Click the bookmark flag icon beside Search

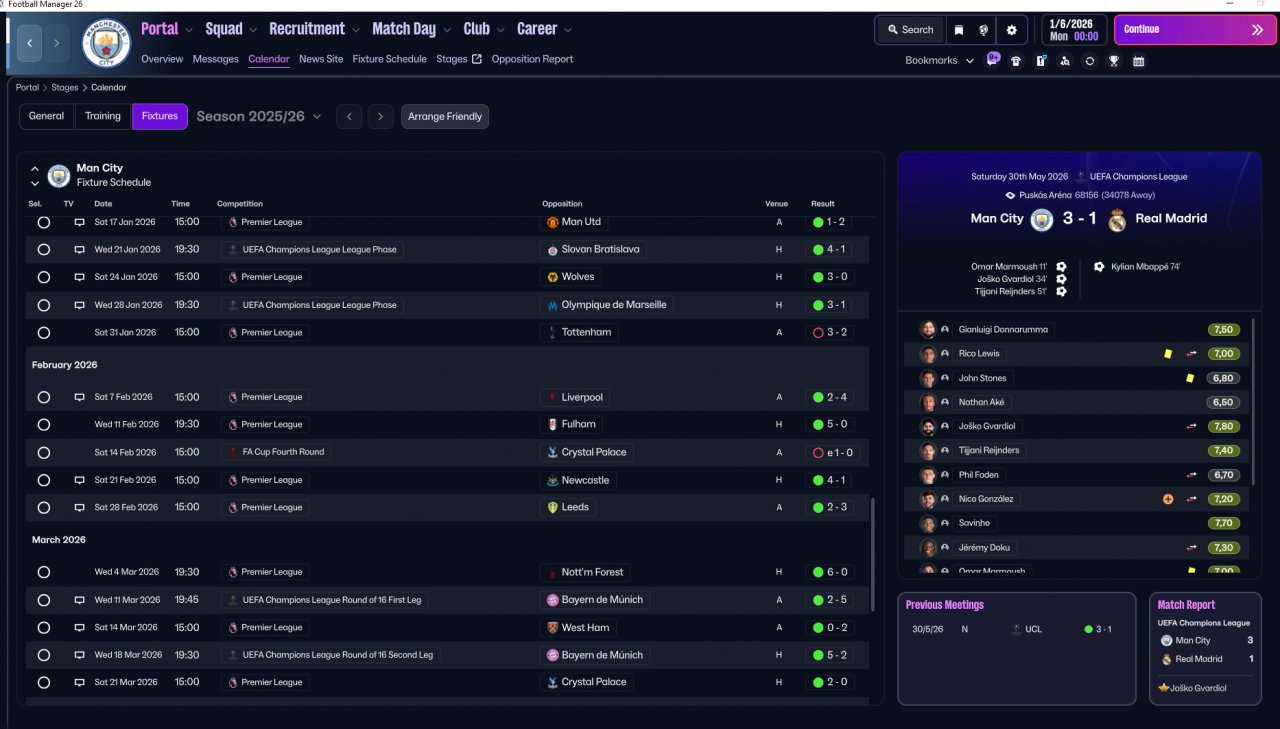point(958,30)
